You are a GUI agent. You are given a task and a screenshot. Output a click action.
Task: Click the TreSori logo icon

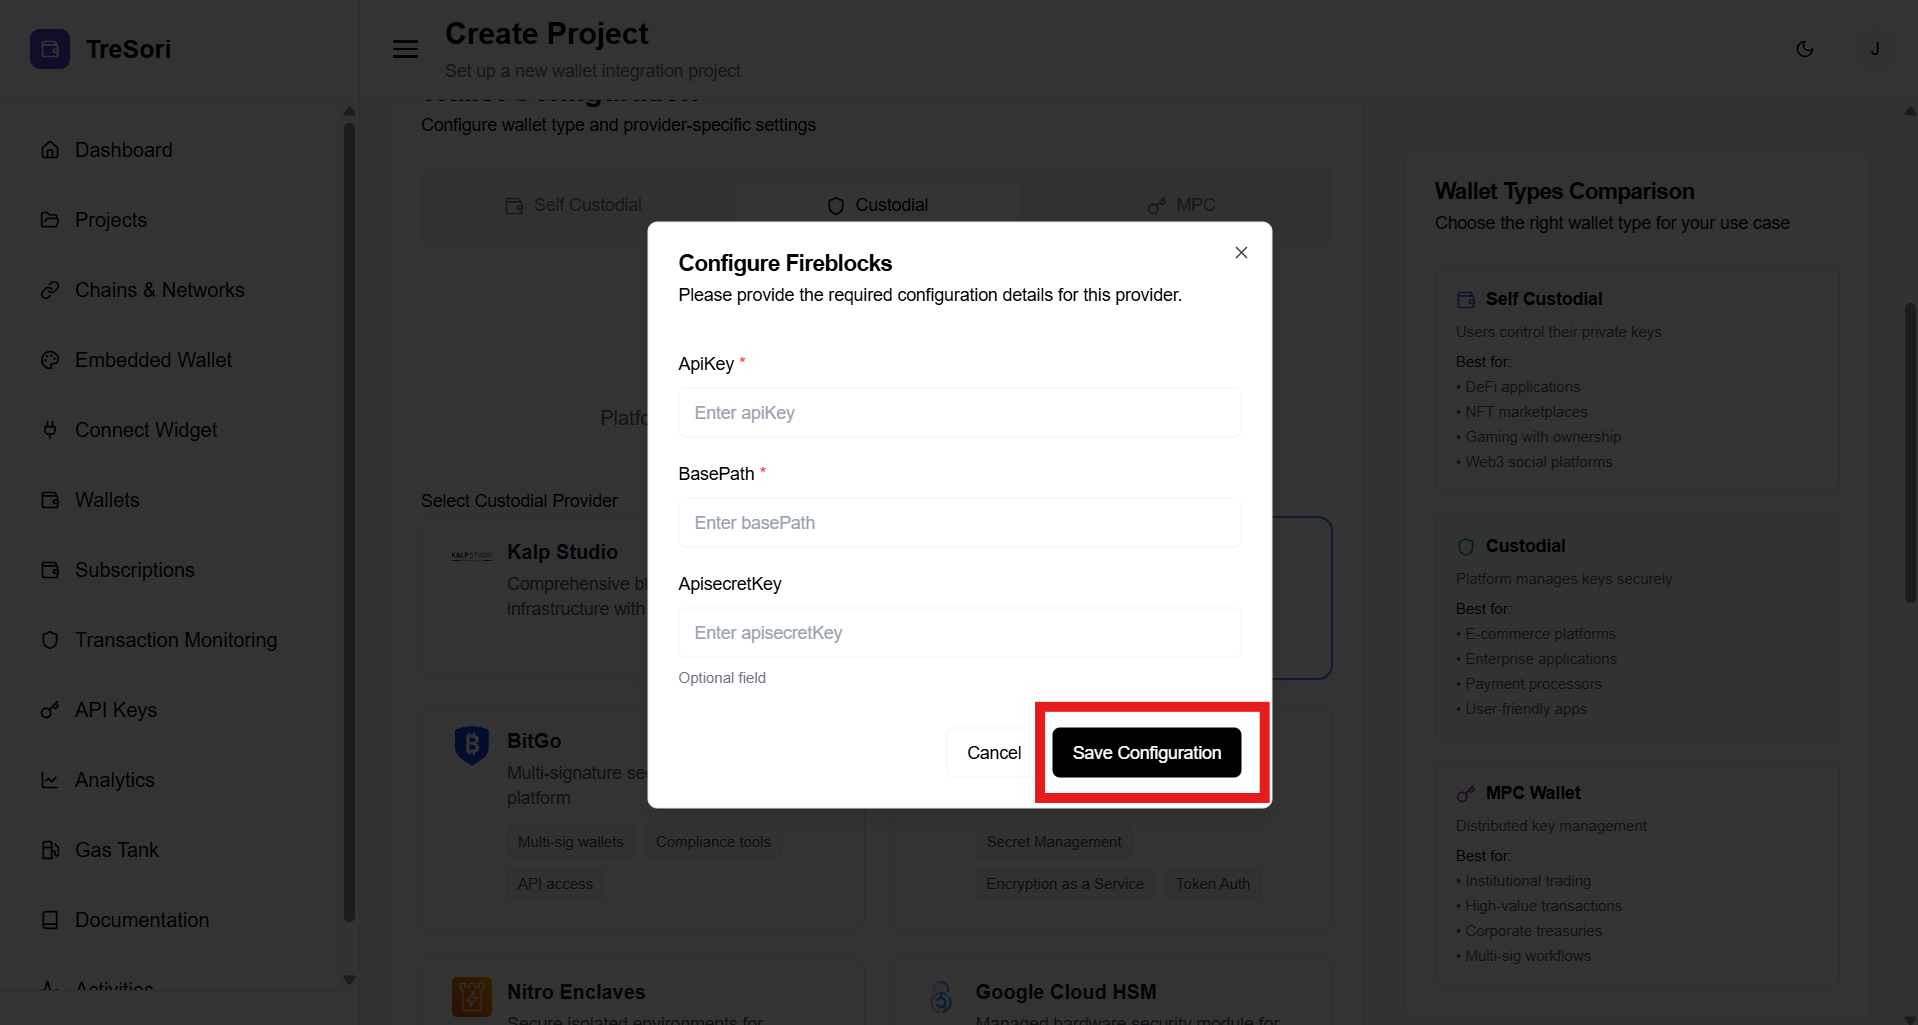point(50,49)
